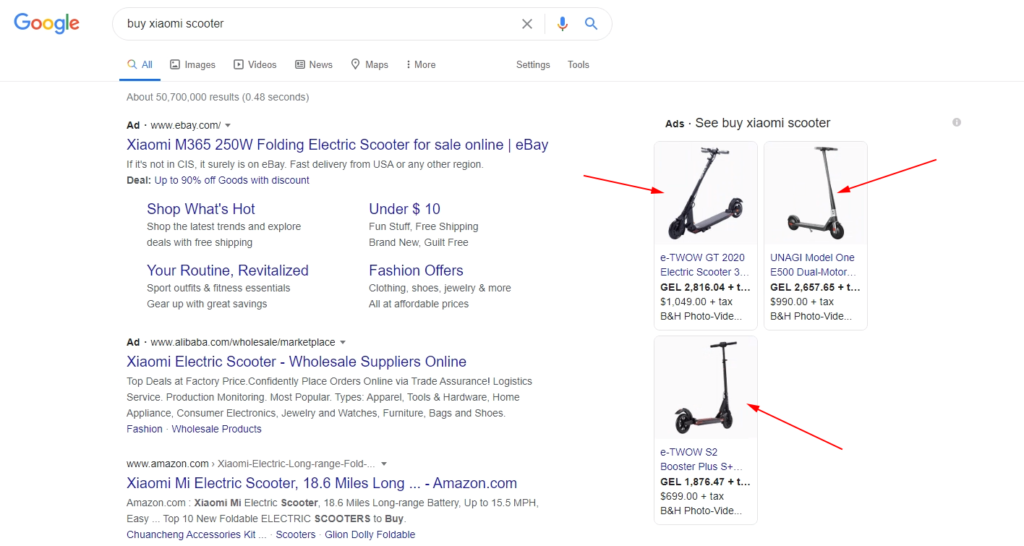The image size is (1024, 546).
Task: Click B&H seller under UNAGI Model One
Action: (811, 316)
